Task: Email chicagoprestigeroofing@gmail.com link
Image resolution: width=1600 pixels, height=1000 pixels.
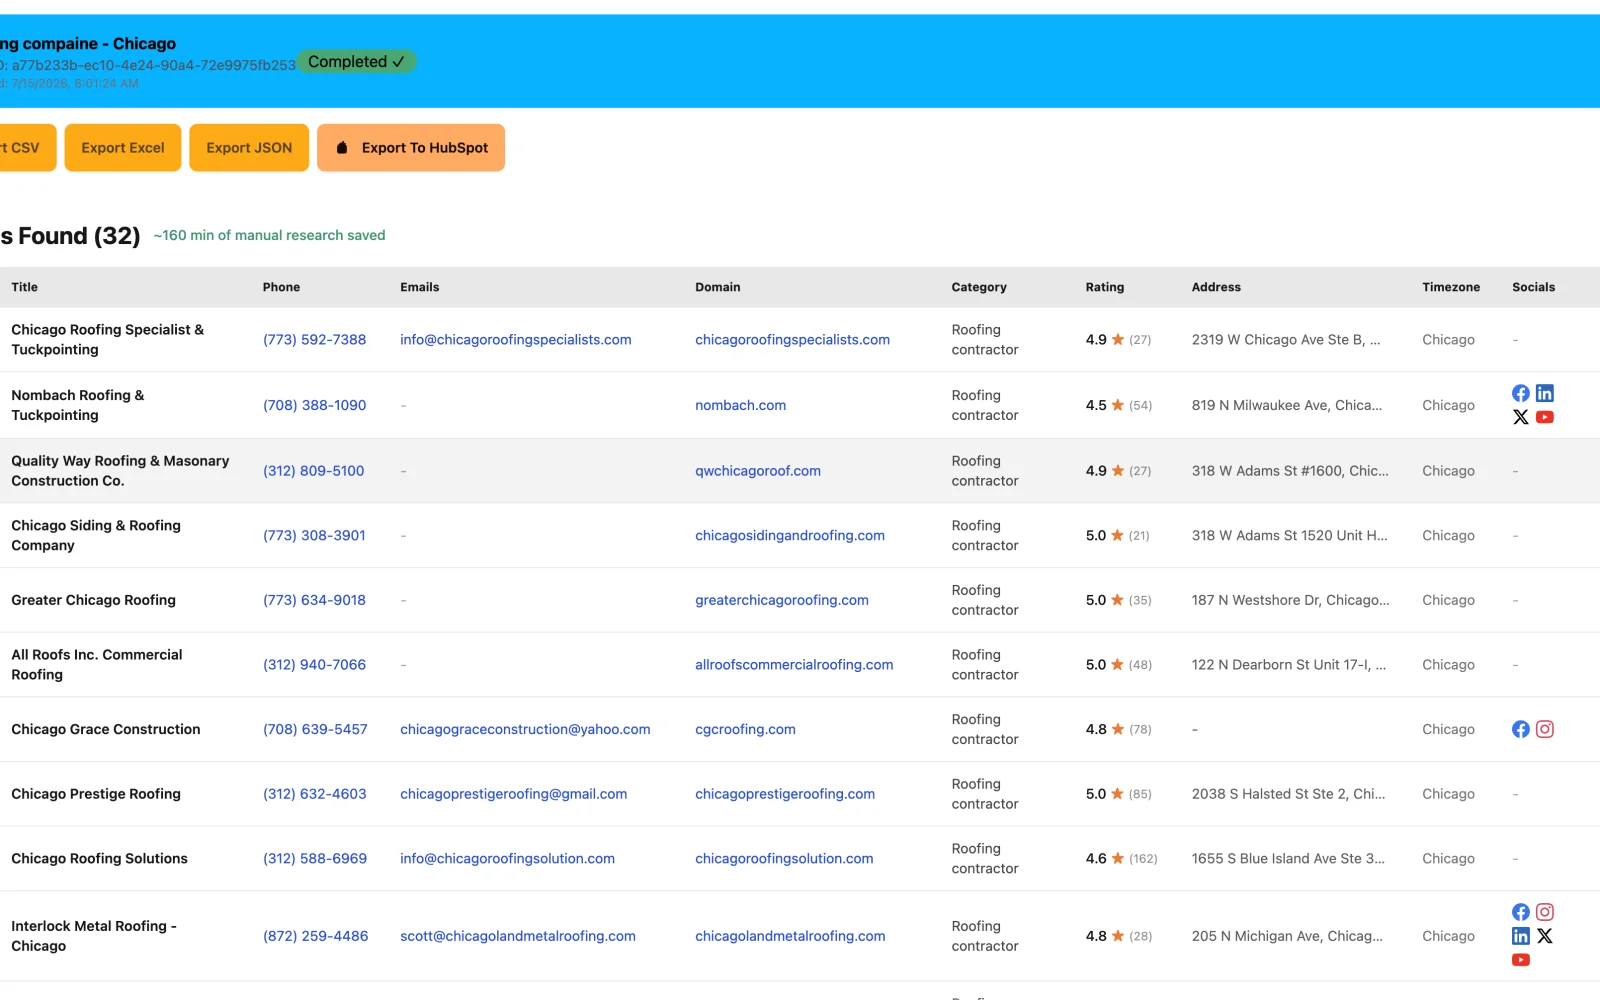Action: tap(514, 794)
